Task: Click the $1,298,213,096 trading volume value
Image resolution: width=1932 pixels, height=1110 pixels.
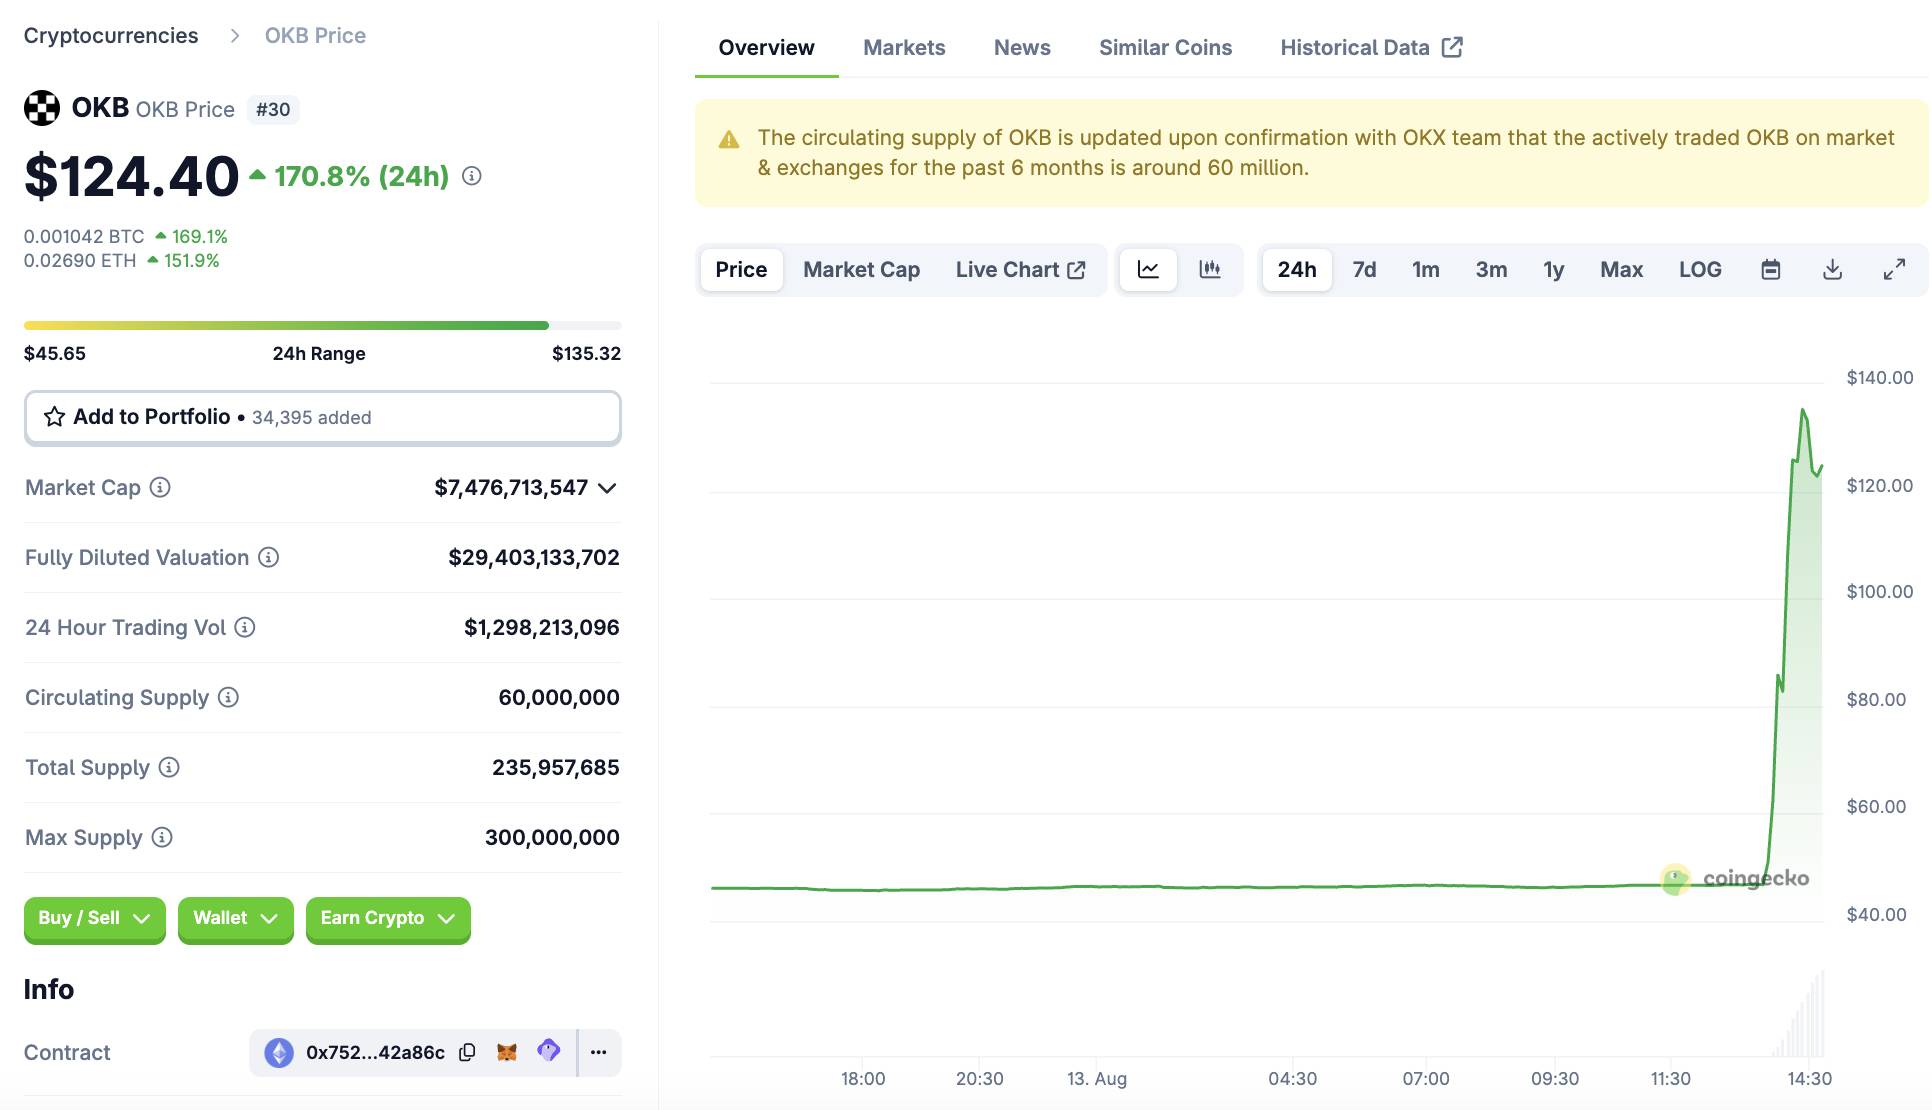Action: (541, 627)
